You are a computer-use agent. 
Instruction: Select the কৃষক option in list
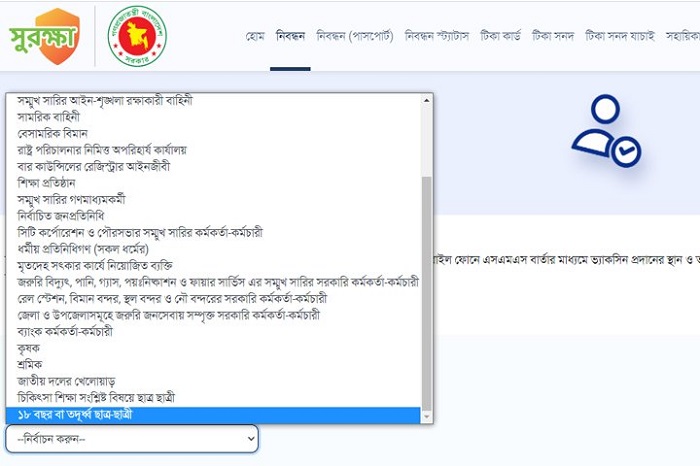point(213,348)
